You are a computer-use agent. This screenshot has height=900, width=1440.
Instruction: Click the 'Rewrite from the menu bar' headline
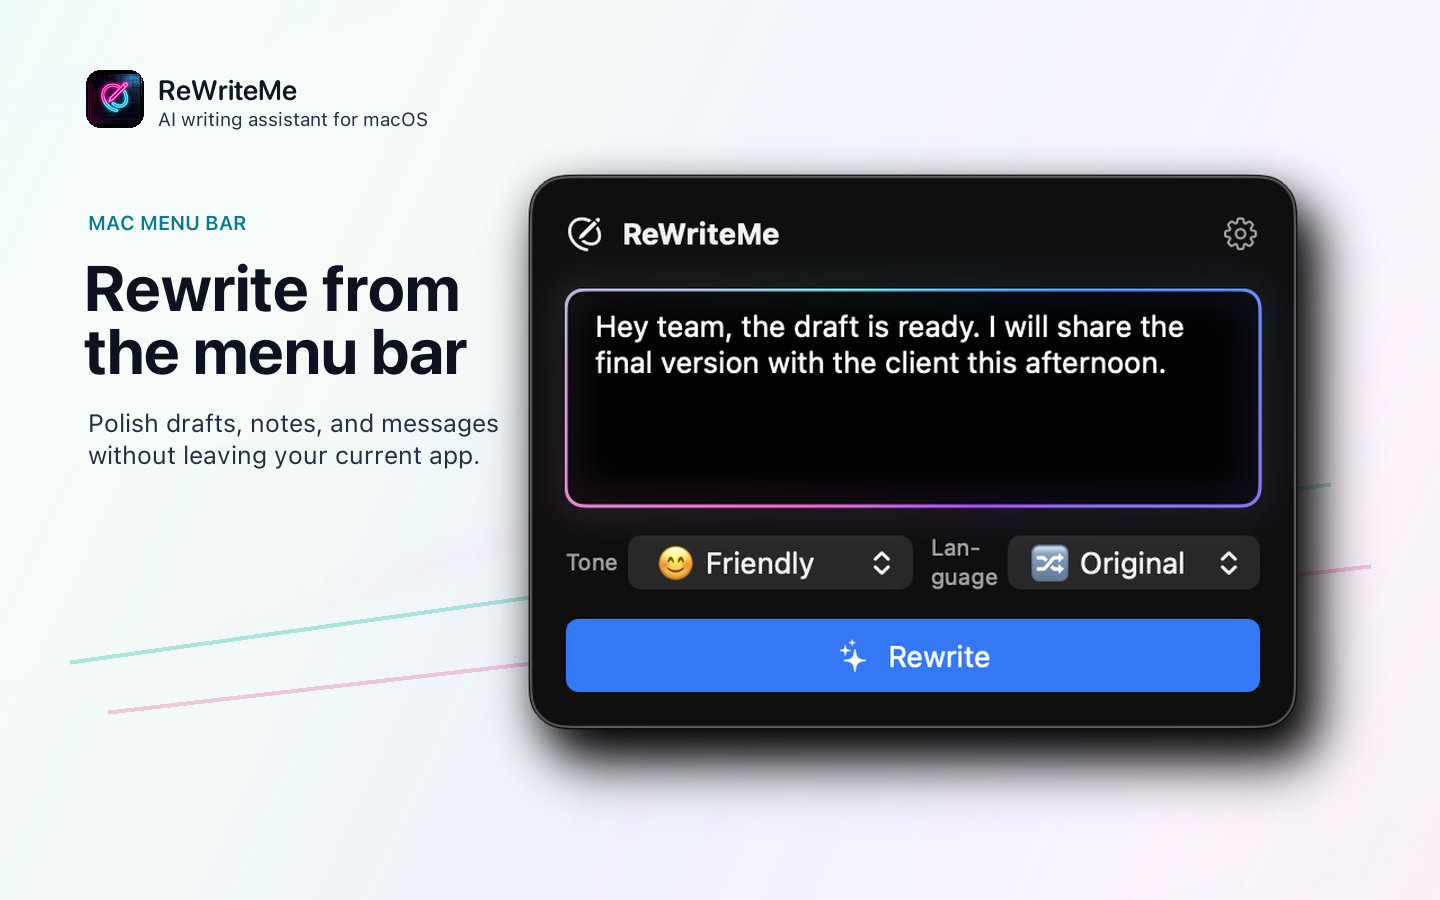[x=275, y=321]
